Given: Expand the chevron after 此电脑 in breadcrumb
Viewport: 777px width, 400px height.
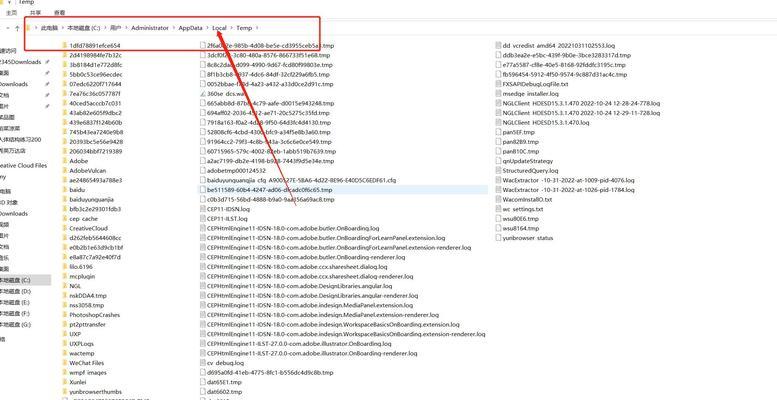Looking at the screenshot, I should click(x=62, y=28).
